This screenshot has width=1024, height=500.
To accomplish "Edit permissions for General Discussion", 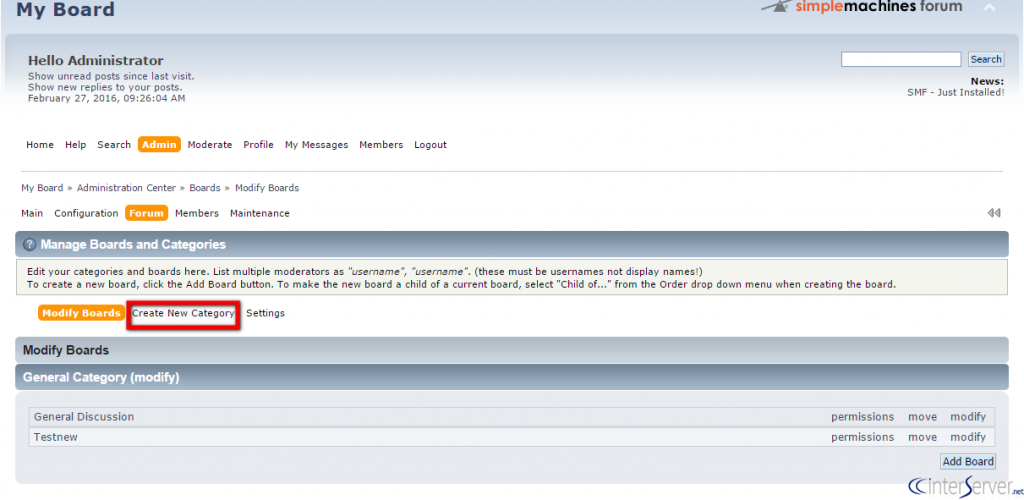I will tap(863, 417).
